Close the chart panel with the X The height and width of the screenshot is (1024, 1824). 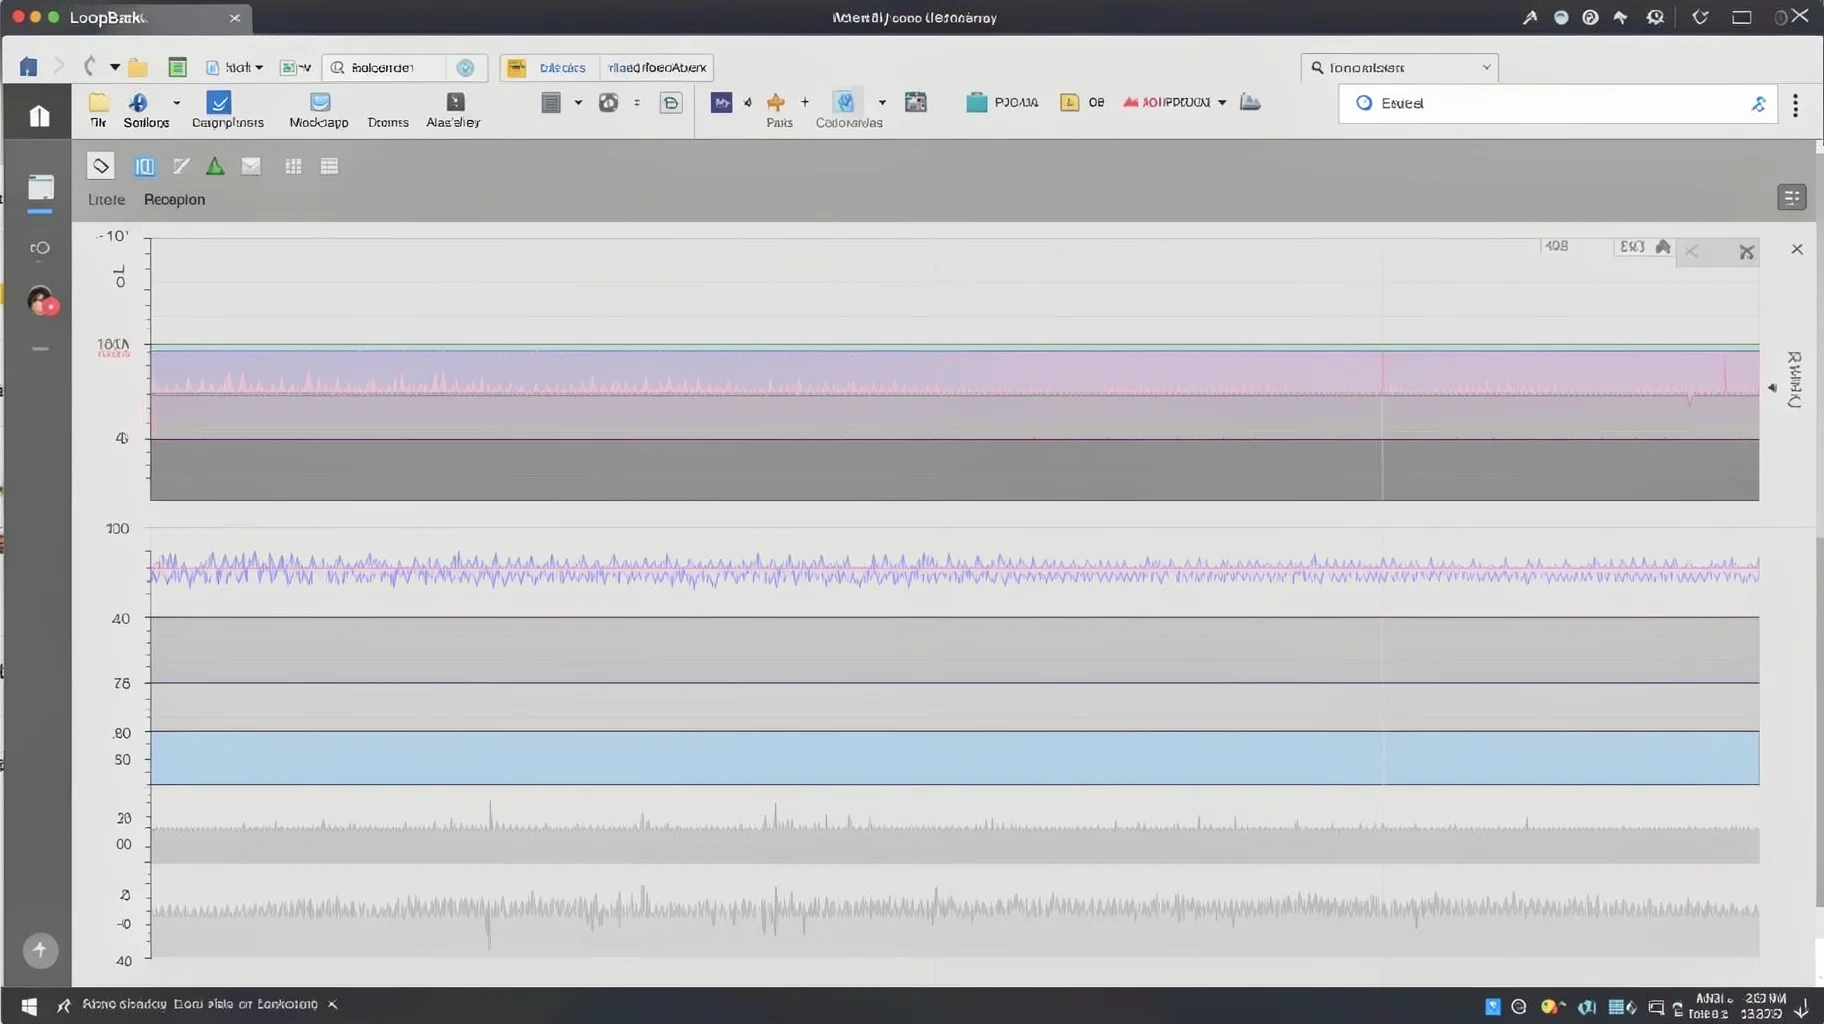point(1797,249)
